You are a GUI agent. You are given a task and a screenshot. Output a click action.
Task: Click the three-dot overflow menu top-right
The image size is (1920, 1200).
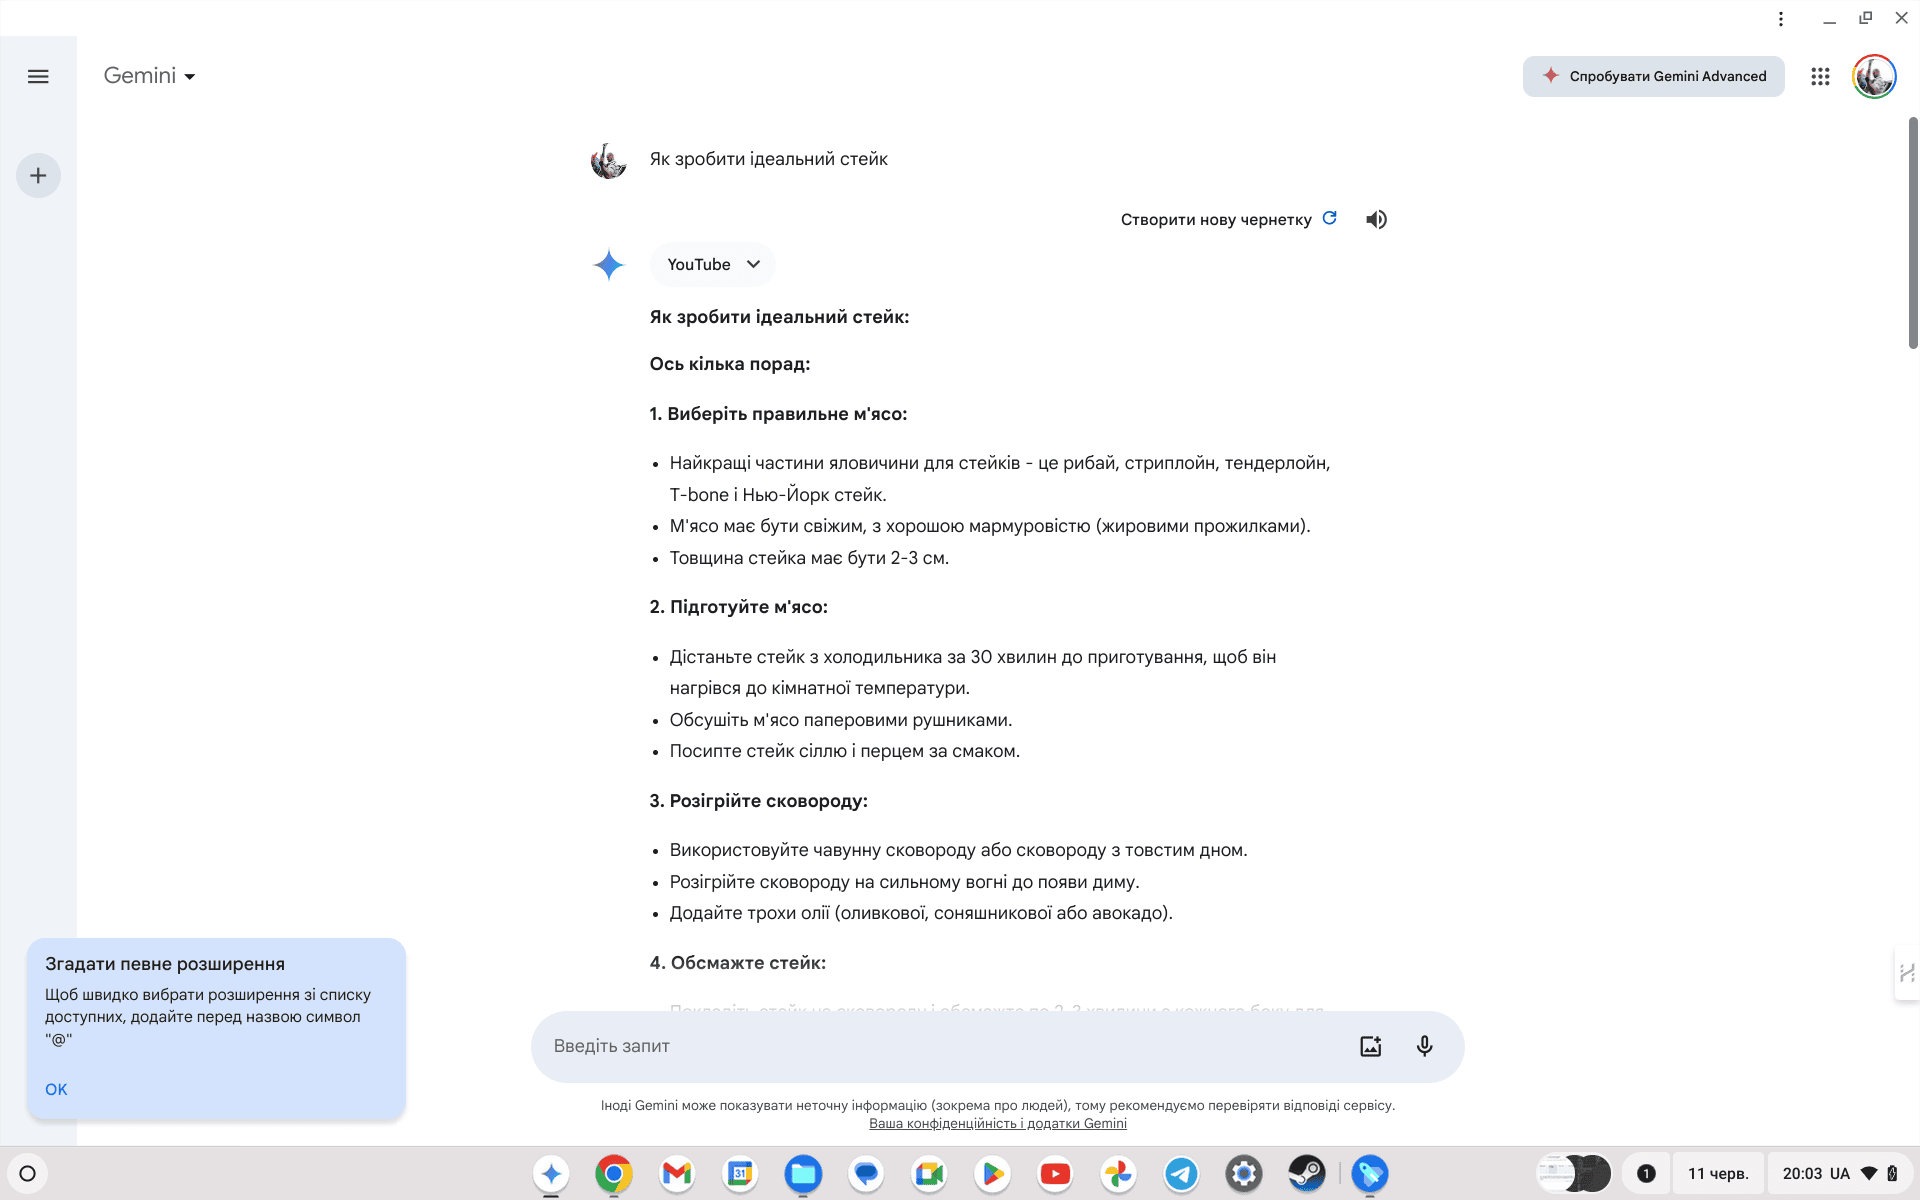click(x=1780, y=19)
